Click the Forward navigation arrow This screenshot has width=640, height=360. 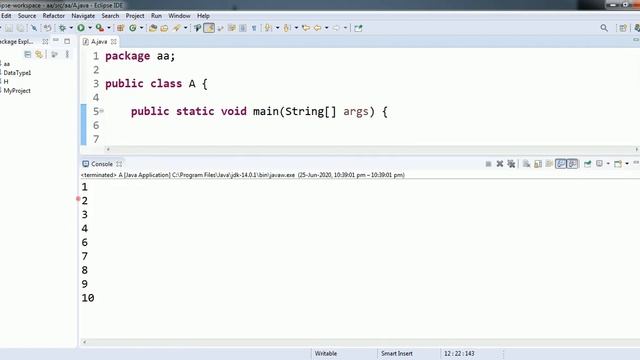pyautogui.click(x=336, y=28)
